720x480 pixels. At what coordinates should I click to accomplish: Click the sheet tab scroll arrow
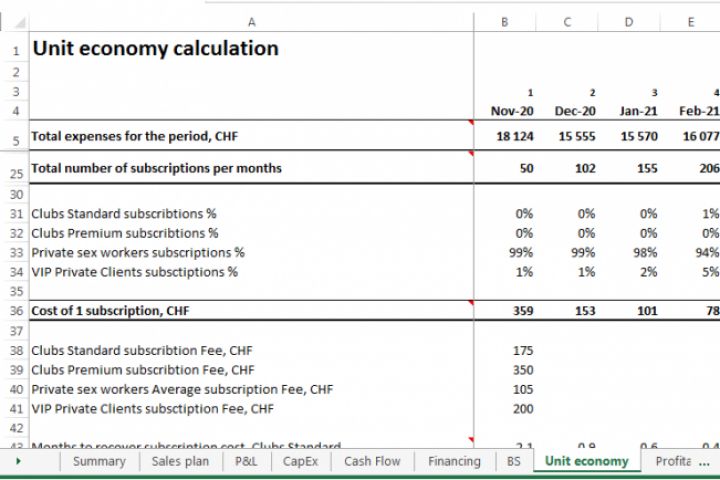click(x=18, y=462)
